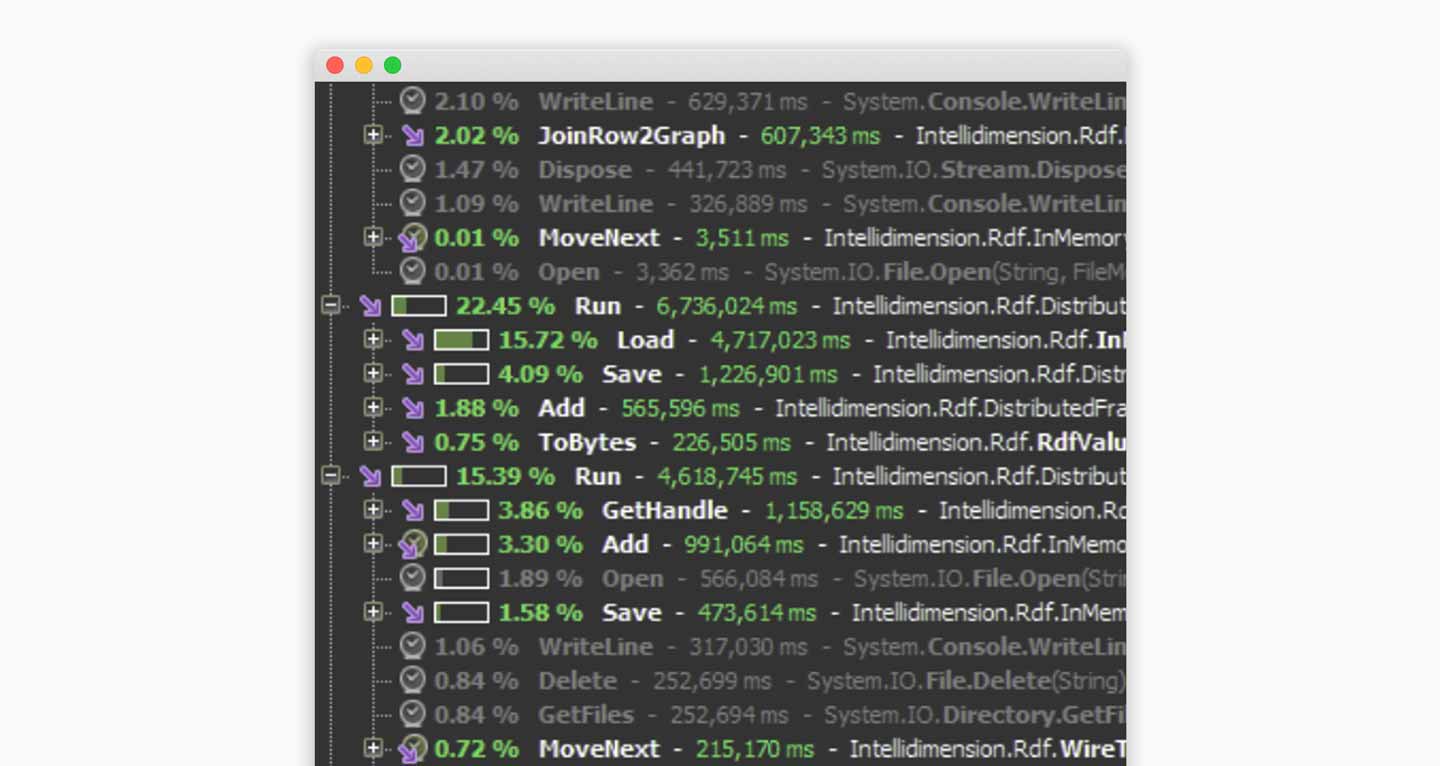Click the clock icon beside WriteLine 1.09 %
The height and width of the screenshot is (766, 1440).
413,203
